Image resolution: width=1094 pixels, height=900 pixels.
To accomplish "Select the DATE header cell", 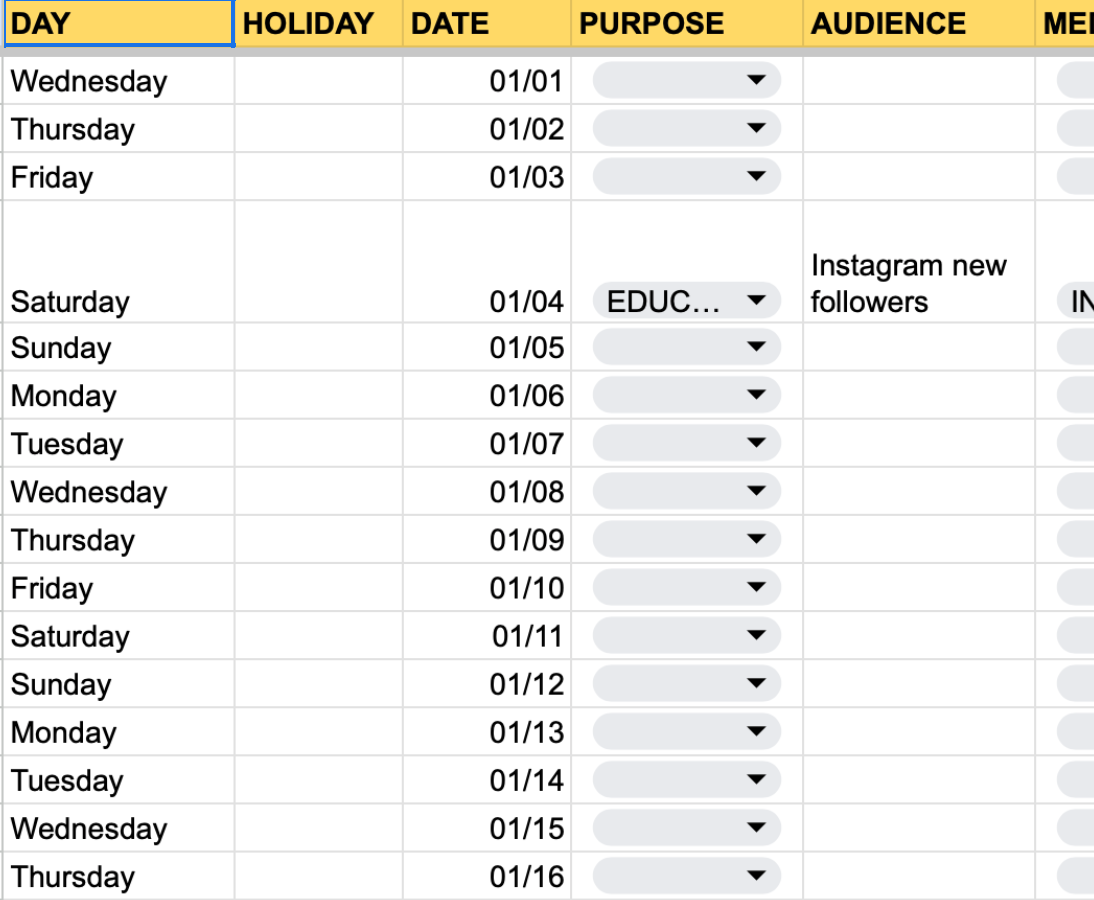I will (487, 24).
